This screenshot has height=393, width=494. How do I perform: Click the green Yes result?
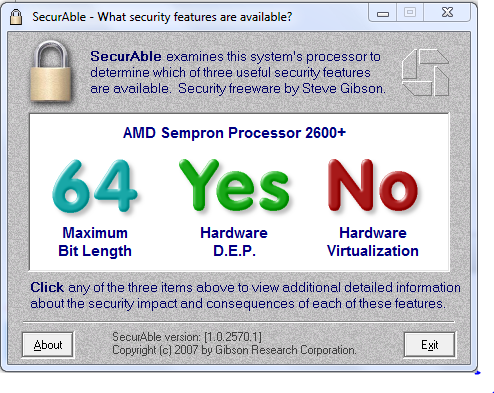234,186
